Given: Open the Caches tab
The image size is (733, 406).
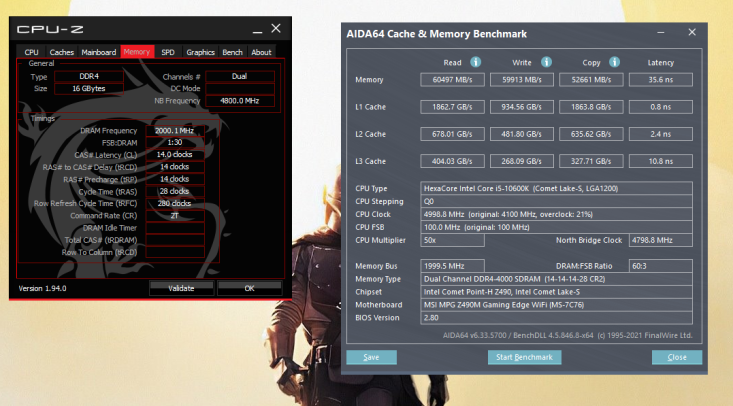Looking at the screenshot, I should pyautogui.click(x=62, y=52).
